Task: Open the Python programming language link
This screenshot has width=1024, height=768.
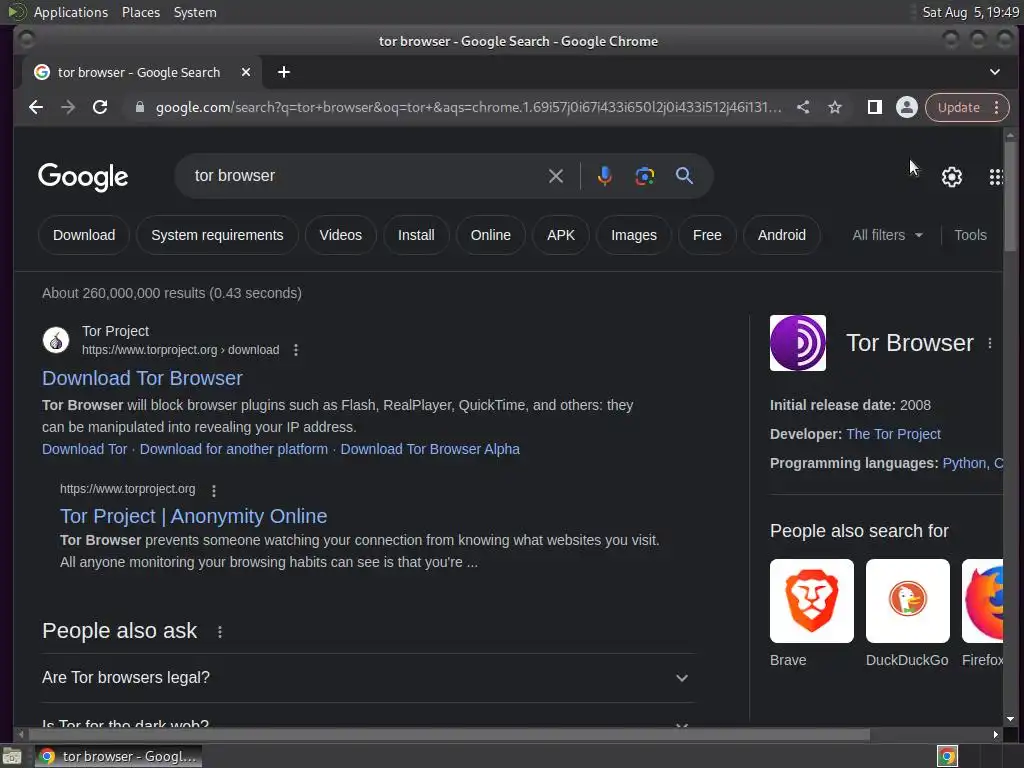Action: 965,463
